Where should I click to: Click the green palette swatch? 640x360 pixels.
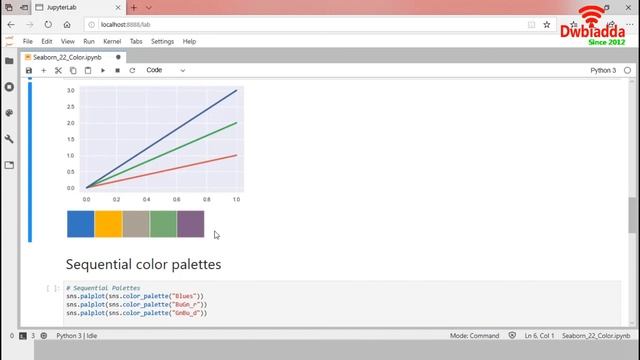[x=163, y=224]
